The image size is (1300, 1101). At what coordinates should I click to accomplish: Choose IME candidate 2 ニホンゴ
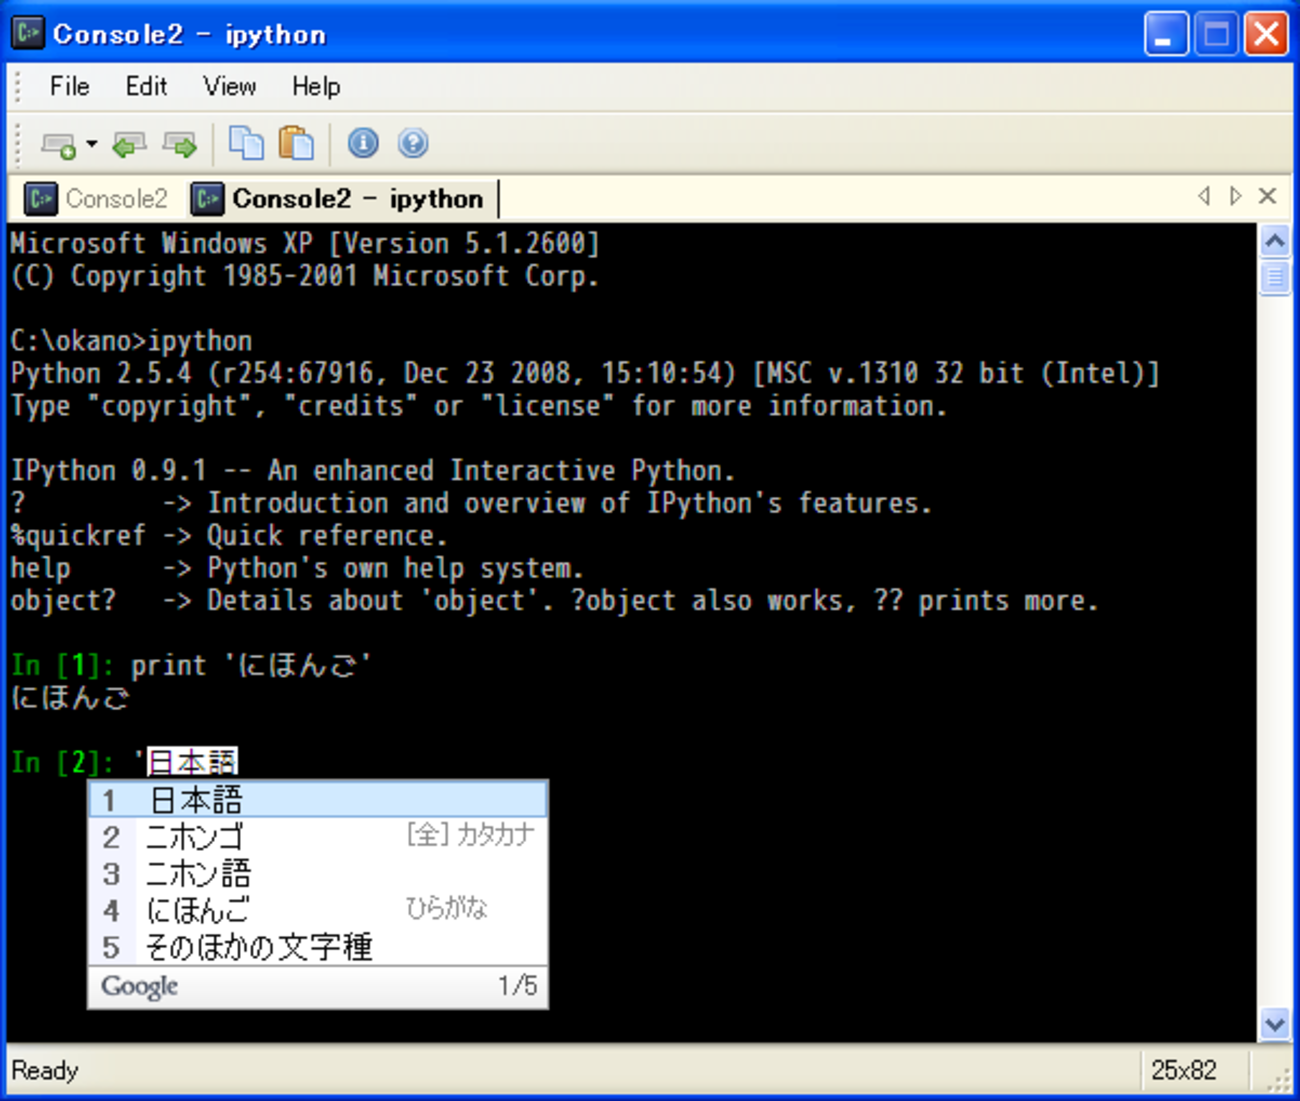[x=318, y=836]
